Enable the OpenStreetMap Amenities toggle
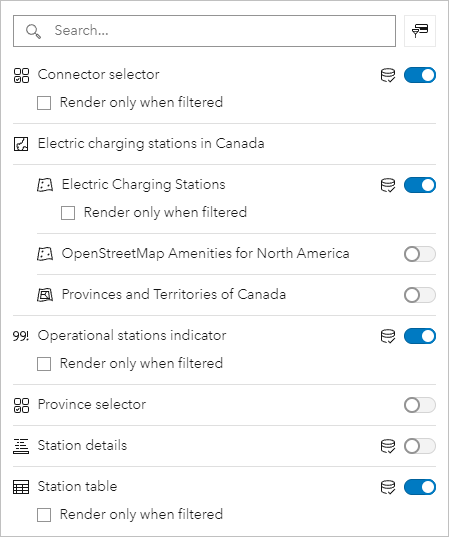 [420, 254]
